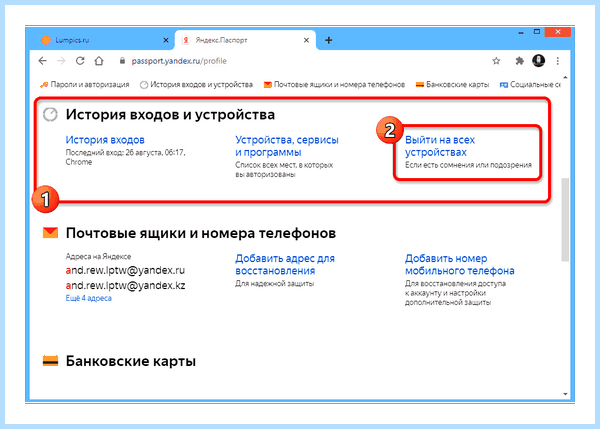Click the scrollbar up arrow
Image resolution: width=600 pixels, height=429 pixels.
[x=565, y=77]
